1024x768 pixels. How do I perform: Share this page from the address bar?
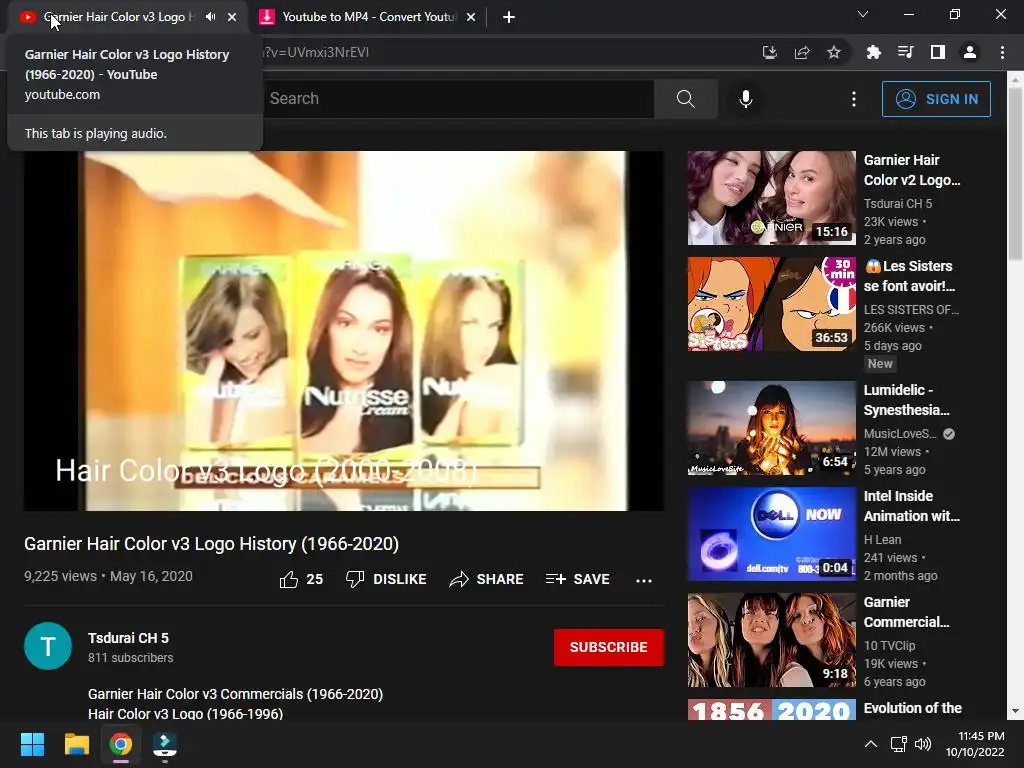click(802, 52)
